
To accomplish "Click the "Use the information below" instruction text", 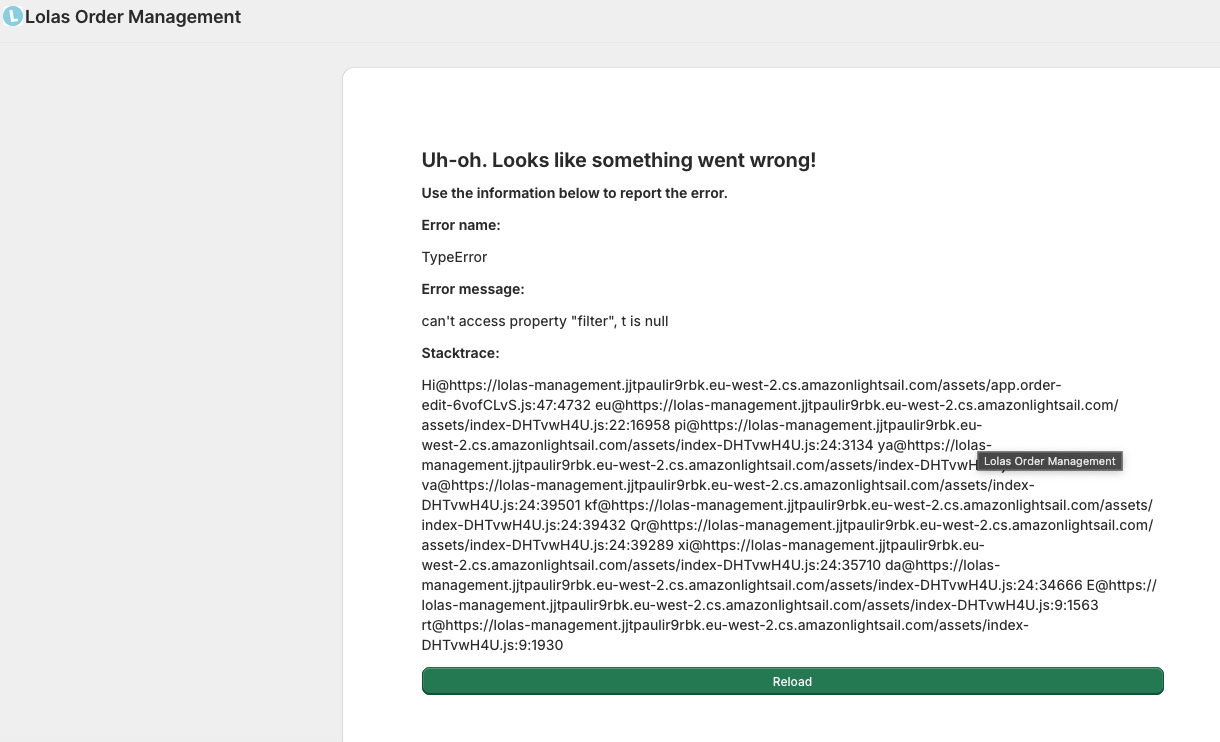I will coord(574,193).
